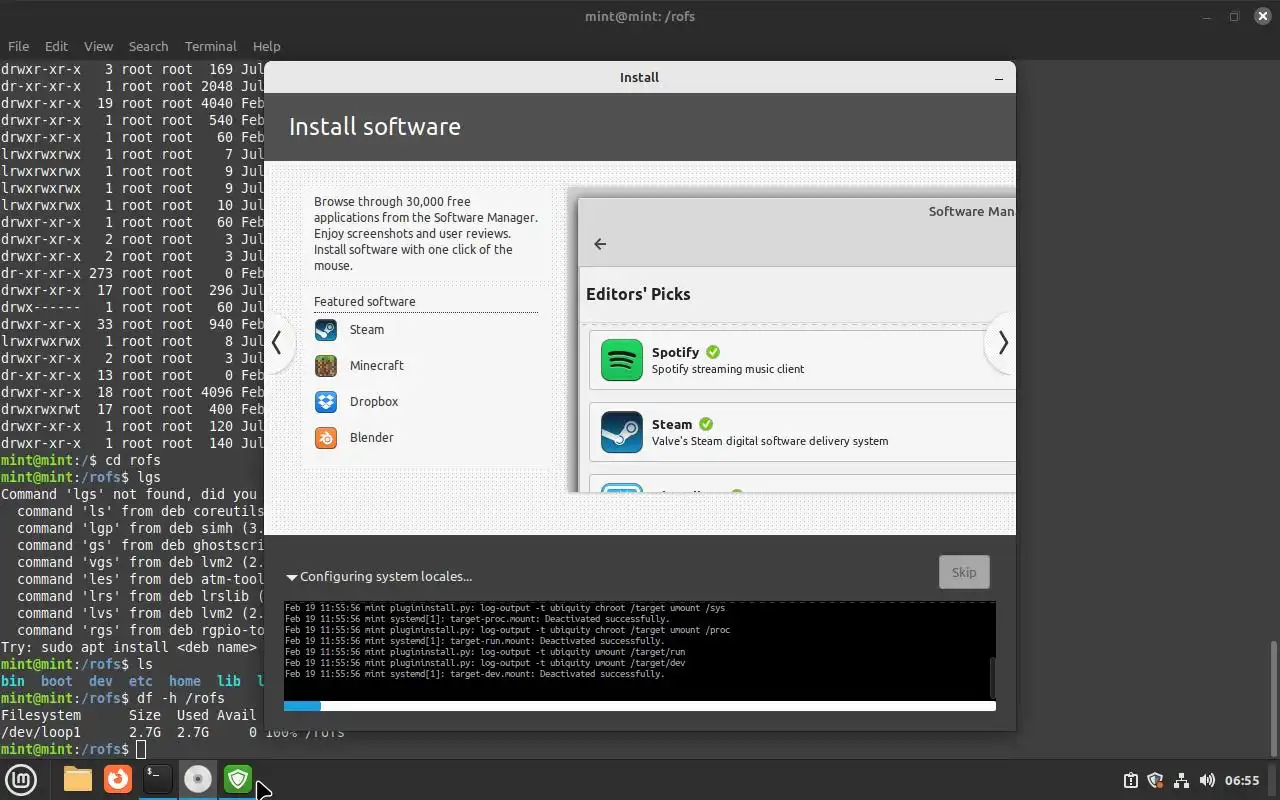Open the terminal File menu
This screenshot has height=800, width=1280.
pyautogui.click(x=18, y=46)
